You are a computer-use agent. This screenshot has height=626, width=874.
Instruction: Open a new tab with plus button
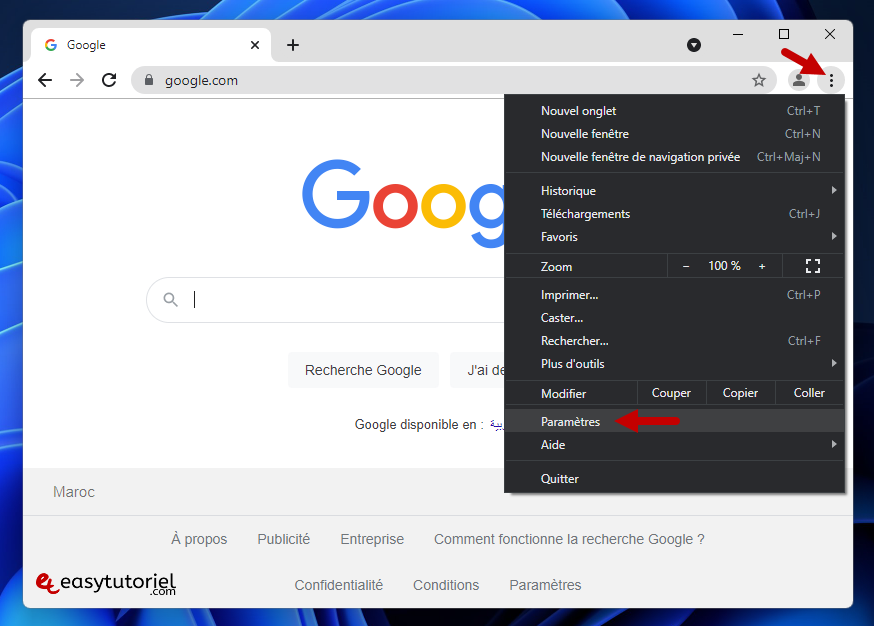pyautogui.click(x=293, y=45)
